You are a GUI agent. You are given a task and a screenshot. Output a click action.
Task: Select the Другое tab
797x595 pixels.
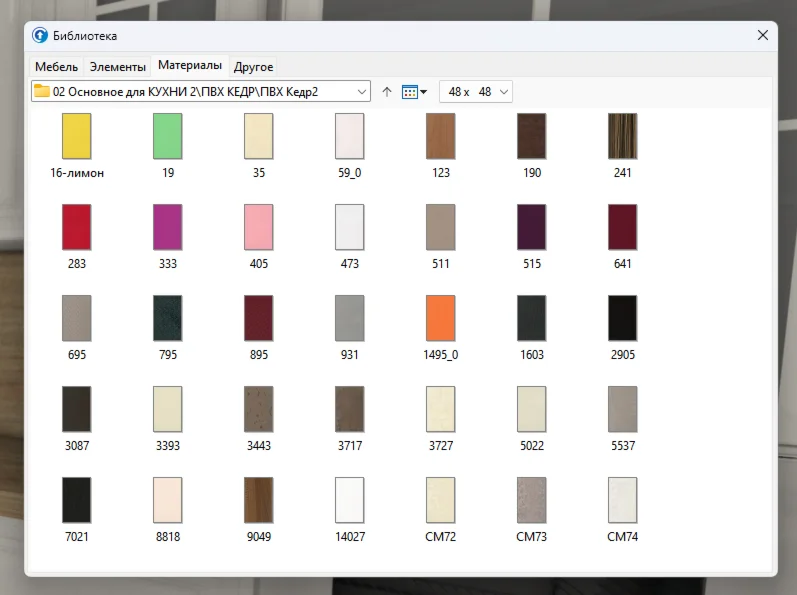tap(253, 67)
